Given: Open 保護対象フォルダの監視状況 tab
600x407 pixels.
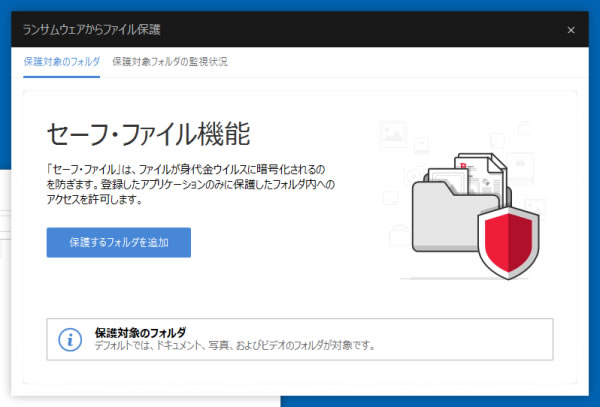Looking at the screenshot, I should click(170, 62).
